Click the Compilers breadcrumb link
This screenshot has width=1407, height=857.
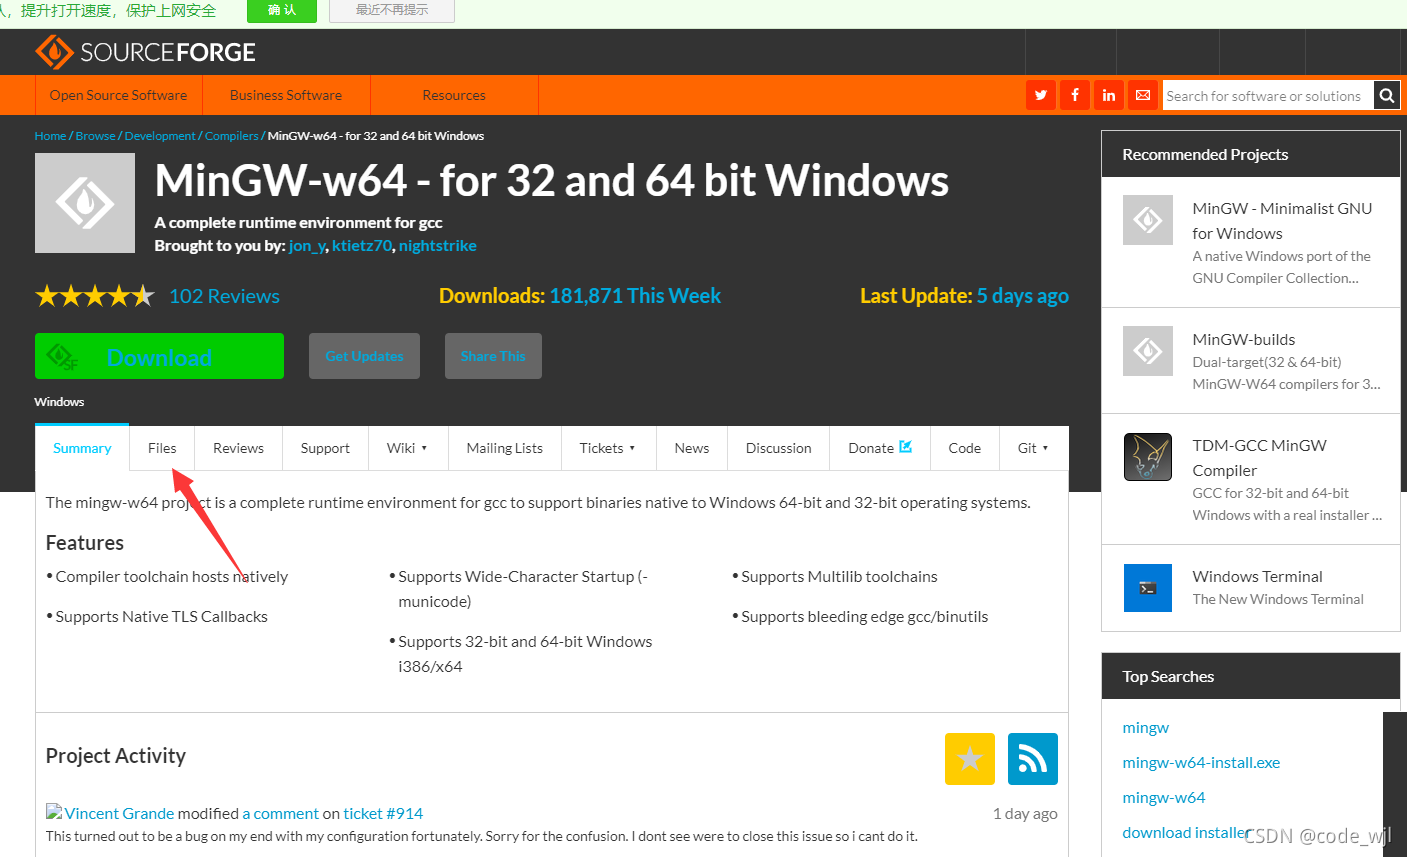click(231, 136)
